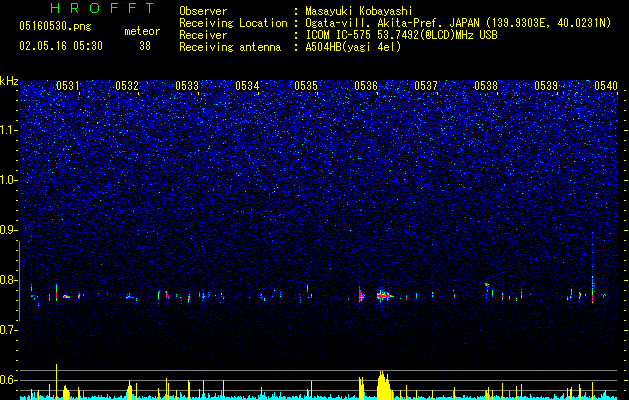
Task: Click the date stamp 02.05.16 05:30
Action: (61, 46)
